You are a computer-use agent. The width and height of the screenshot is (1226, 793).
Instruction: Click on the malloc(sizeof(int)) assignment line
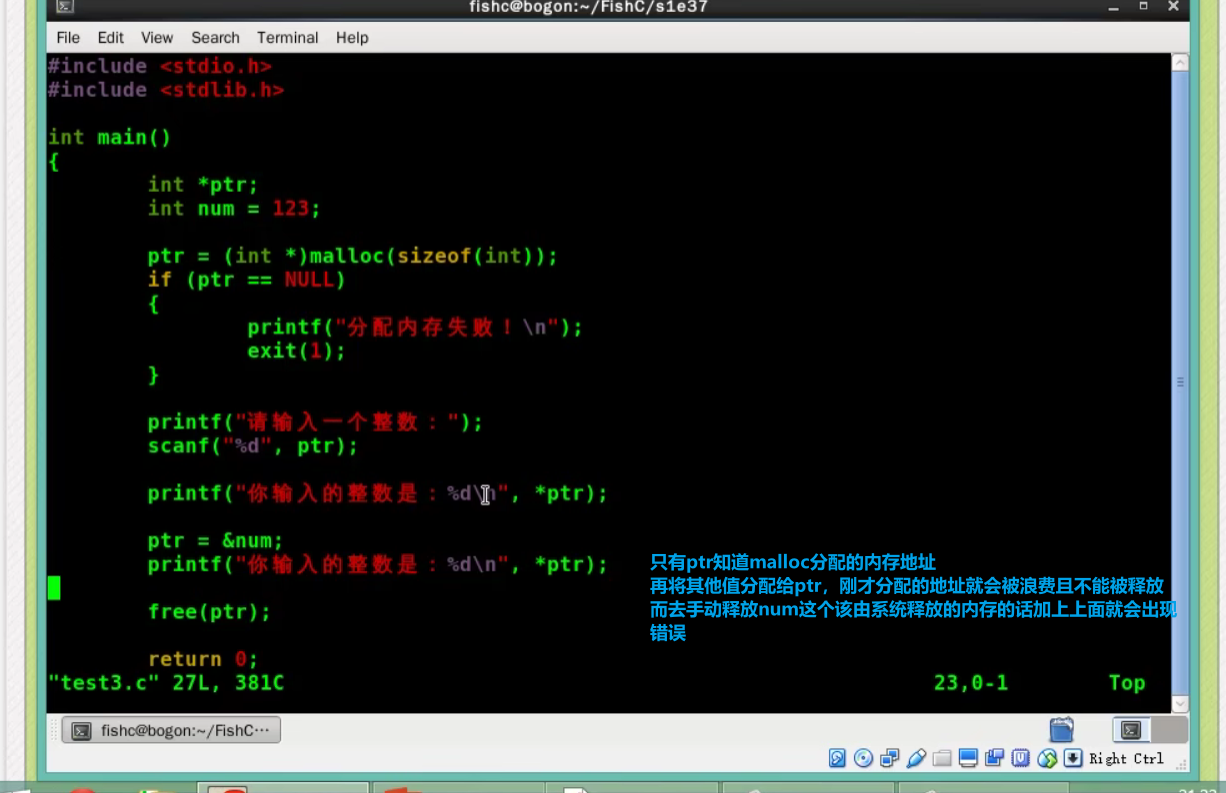[x=352, y=256]
